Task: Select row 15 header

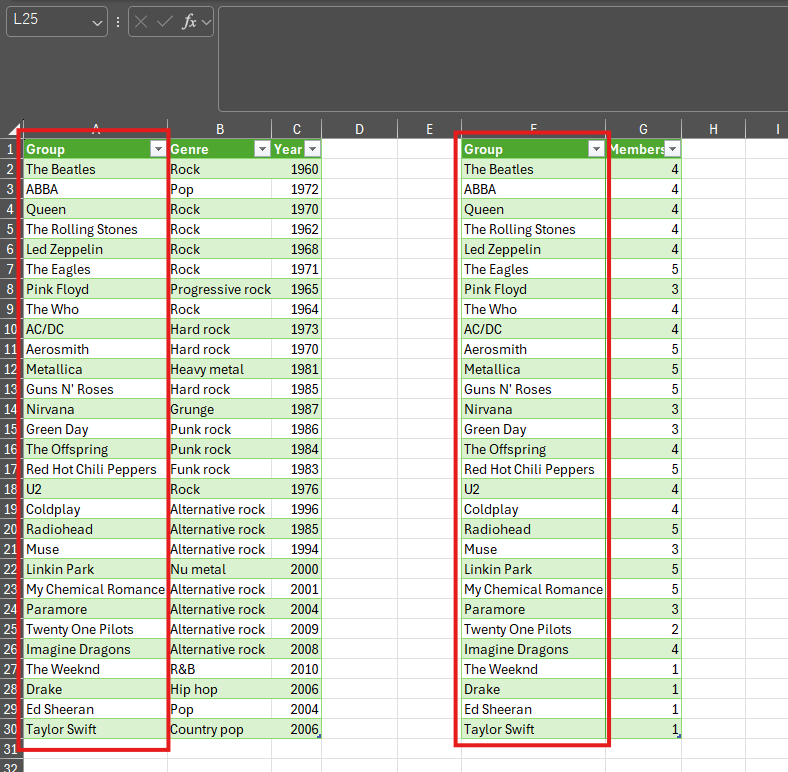Action: 10,429
